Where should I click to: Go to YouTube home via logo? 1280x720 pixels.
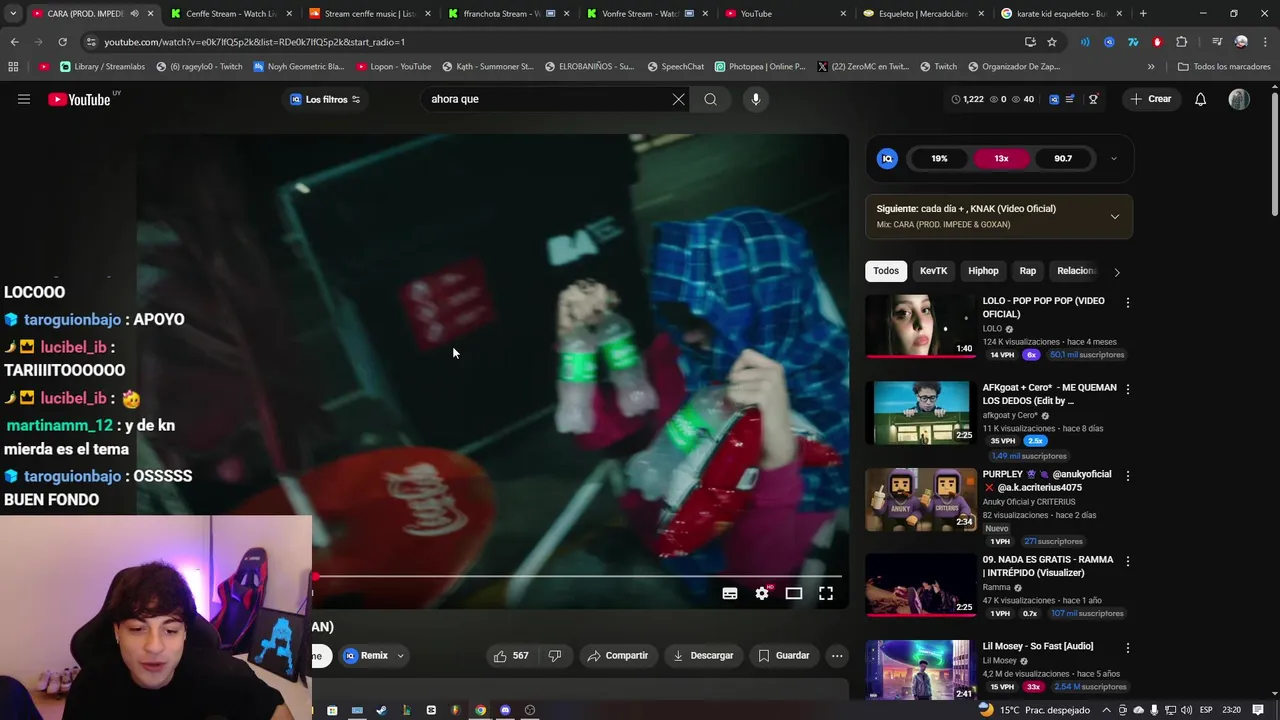coord(79,99)
